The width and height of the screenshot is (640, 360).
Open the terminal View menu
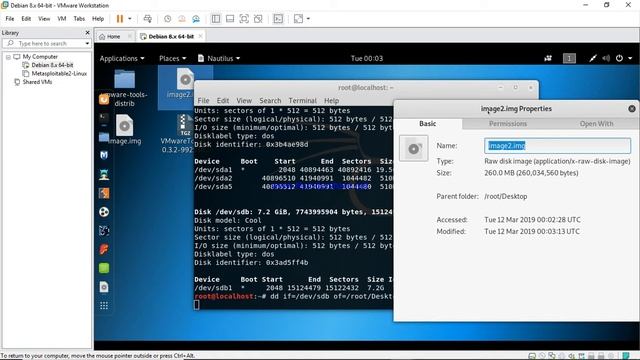point(244,100)
